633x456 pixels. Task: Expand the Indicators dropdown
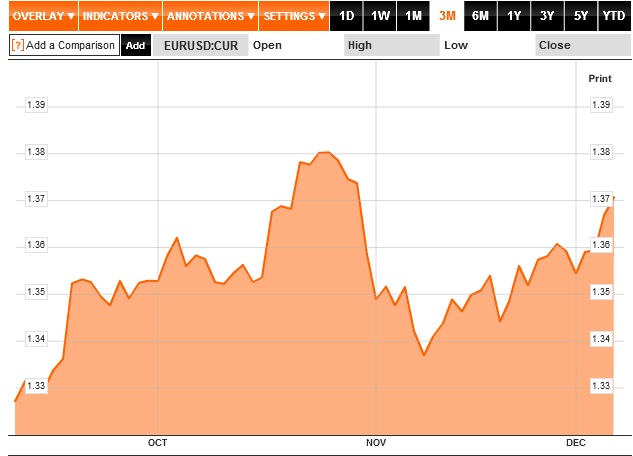point(121,16)
